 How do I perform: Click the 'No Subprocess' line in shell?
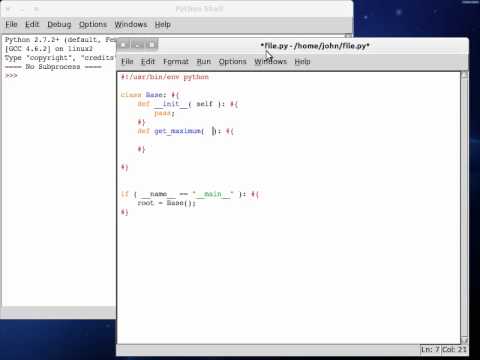pos(53,67)
